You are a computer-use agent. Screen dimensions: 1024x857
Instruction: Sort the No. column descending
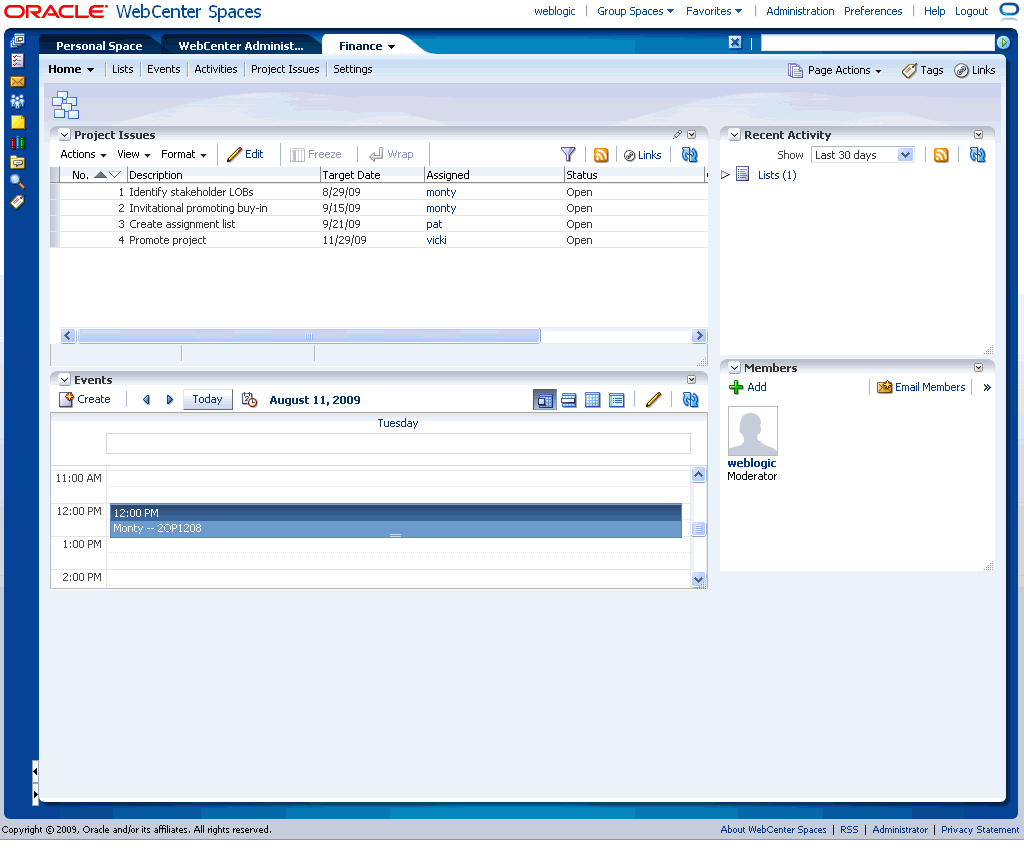(115, 174)
